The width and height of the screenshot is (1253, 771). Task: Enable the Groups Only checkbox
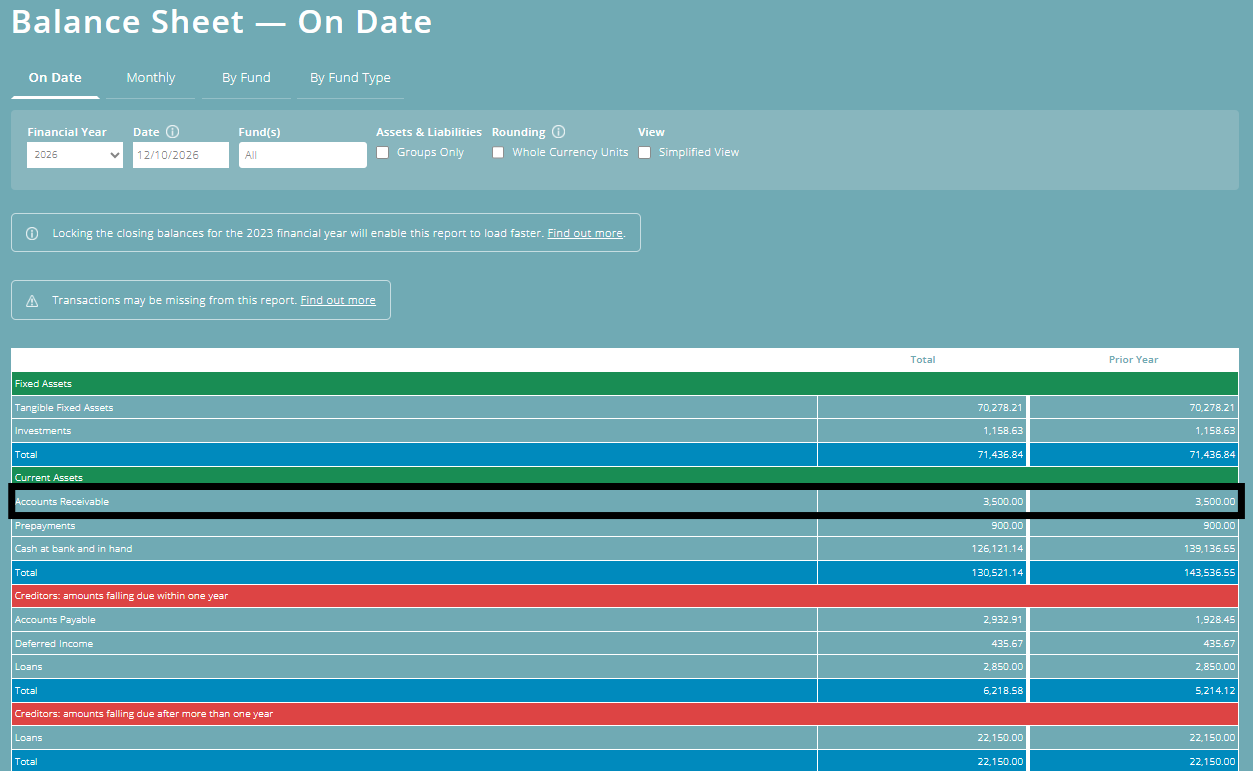(x=383, y=153)
